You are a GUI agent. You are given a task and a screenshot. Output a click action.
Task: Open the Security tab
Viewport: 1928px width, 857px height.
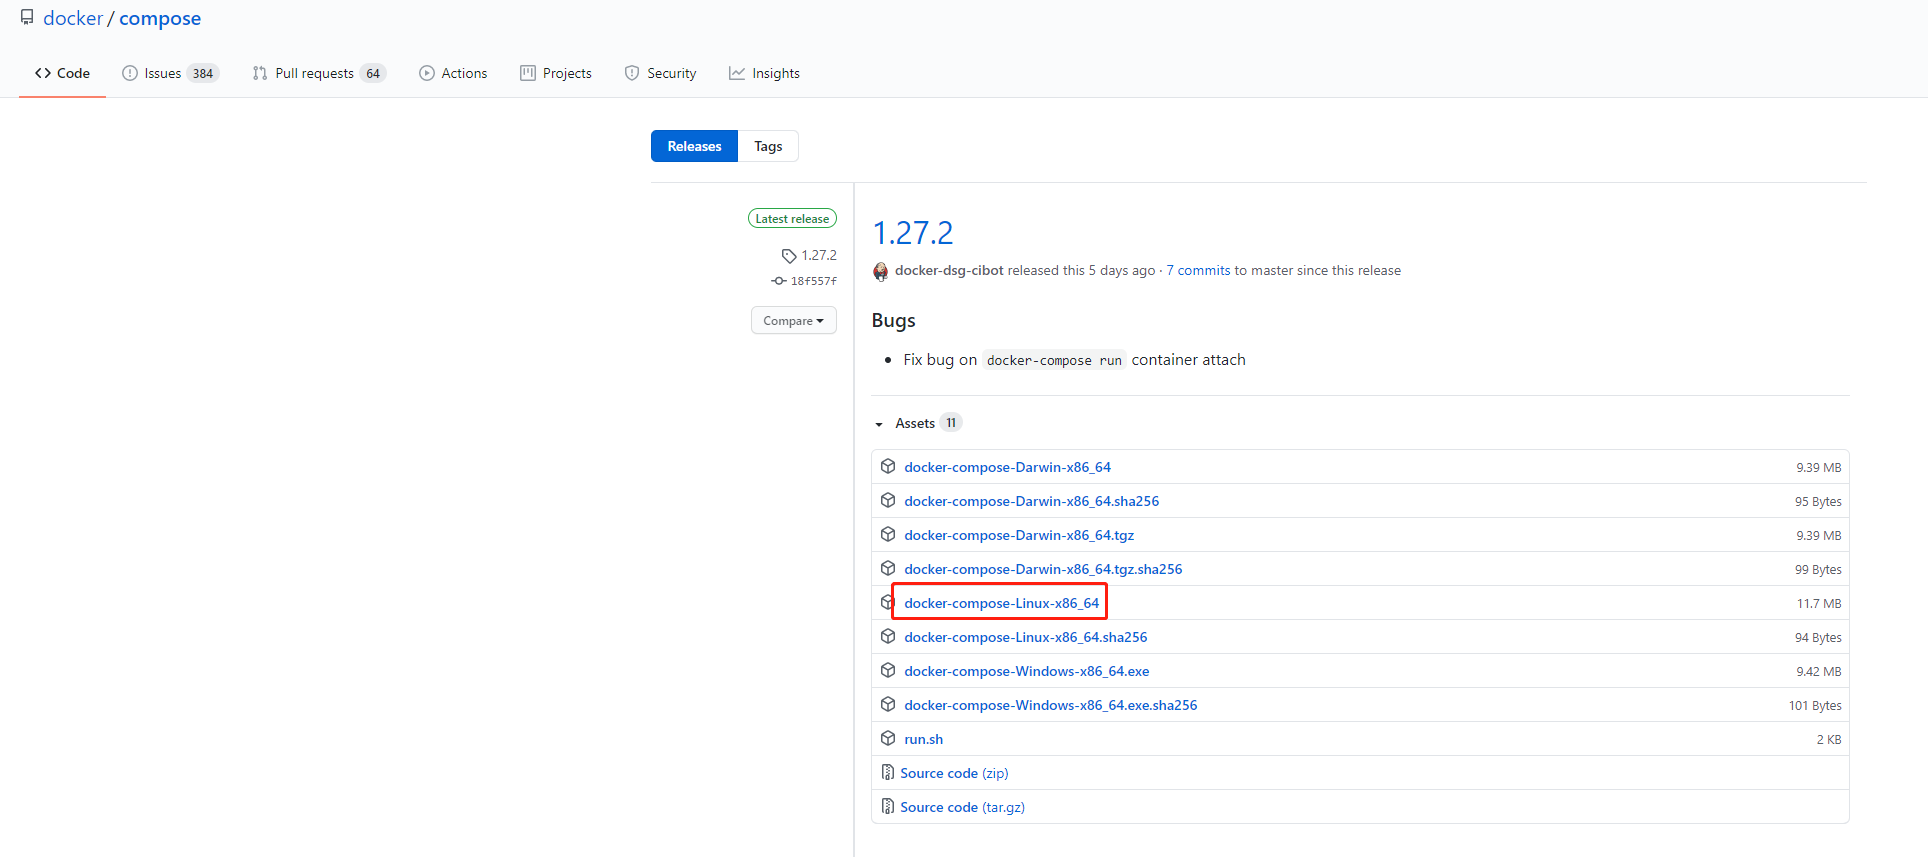(x=660, y=73)
